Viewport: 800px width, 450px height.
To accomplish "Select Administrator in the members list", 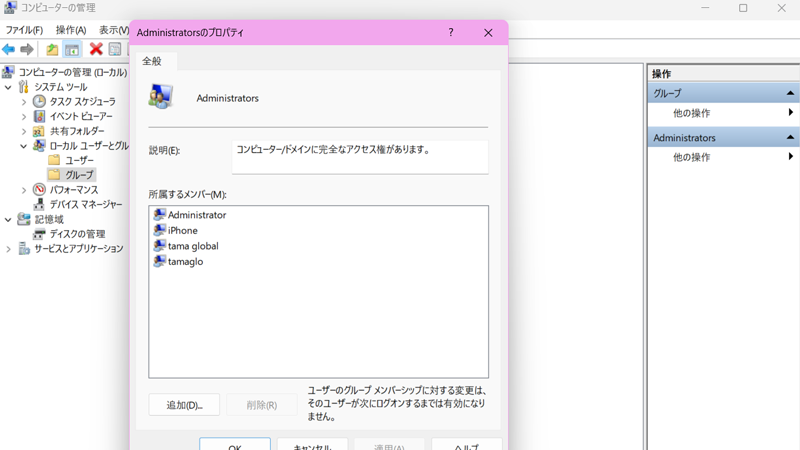I will coord(197,215).
